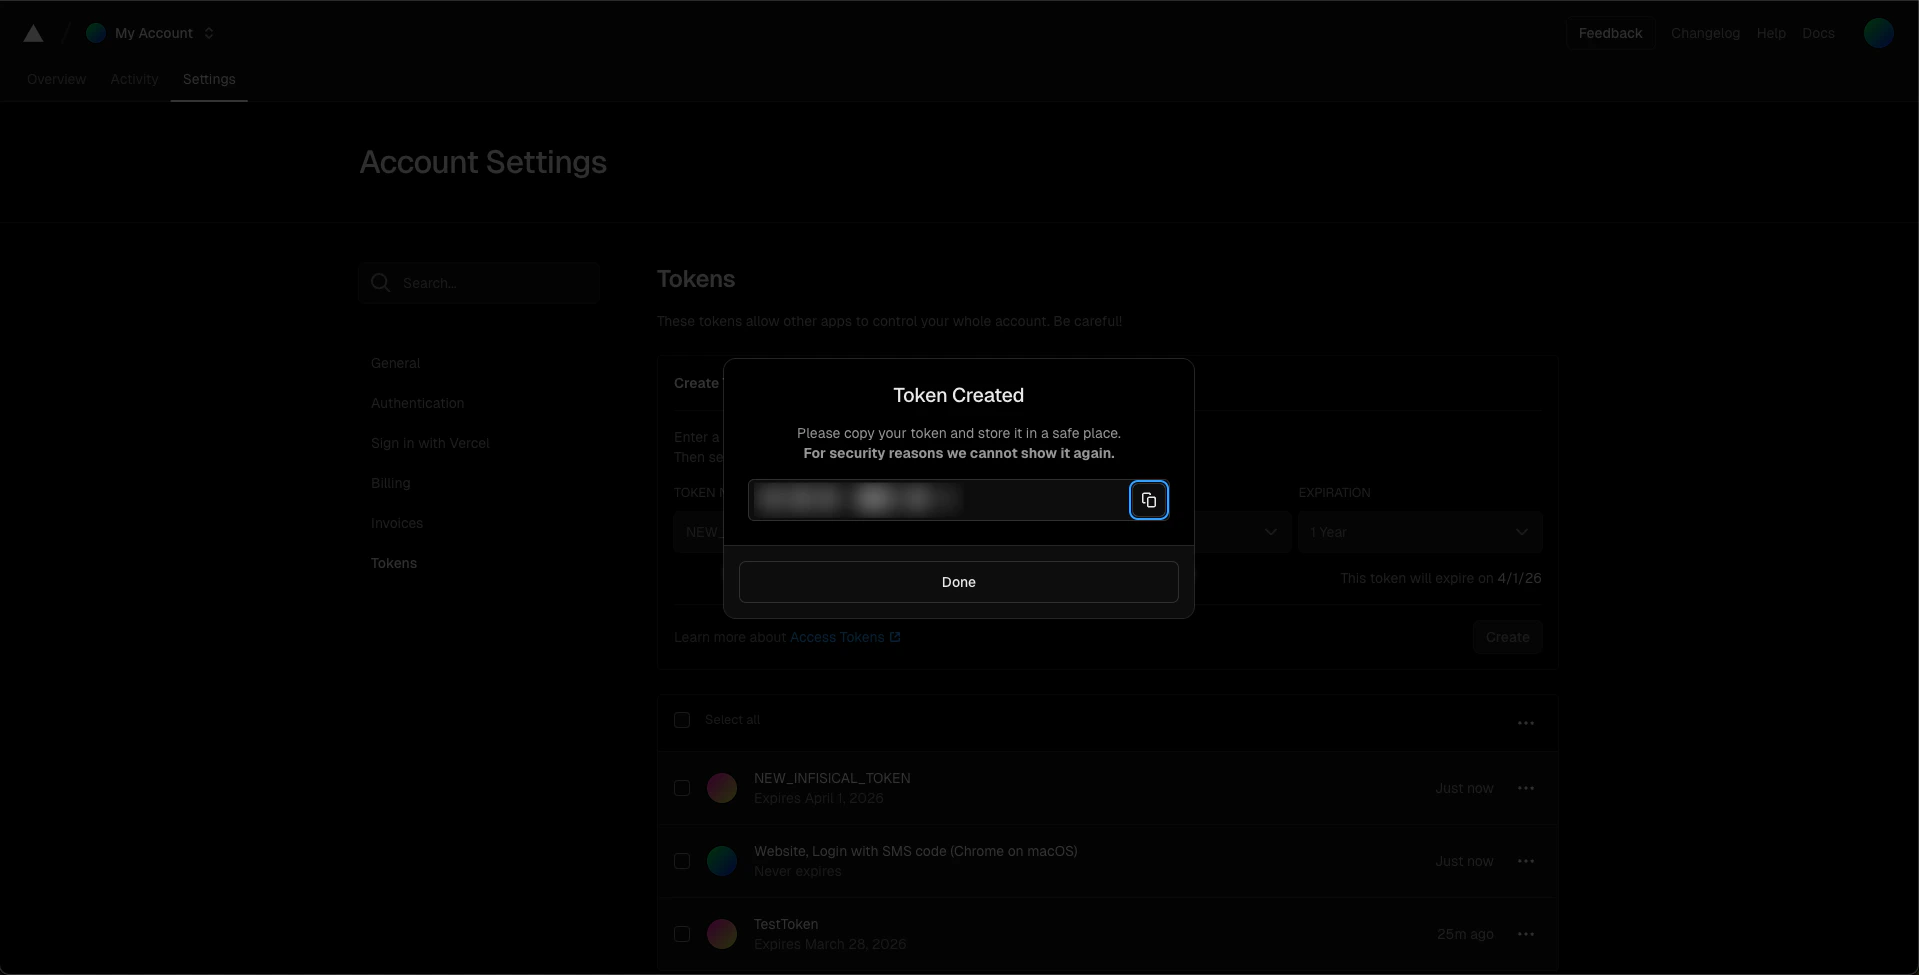
Task: Click the Token Name input field
Action: (x=699, y=532)
